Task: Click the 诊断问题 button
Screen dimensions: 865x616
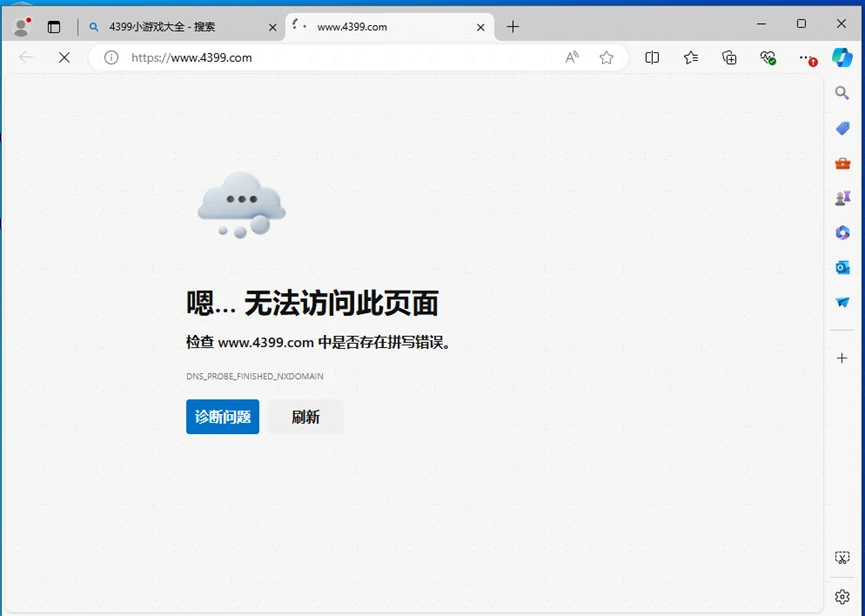Action: [222, 417]
